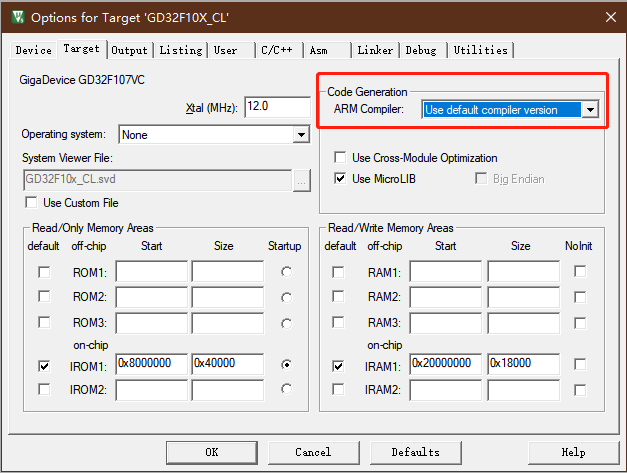Enable NoInit for IRAM1
This screenshot has height=473, width=627.
(x=580, y=364)
